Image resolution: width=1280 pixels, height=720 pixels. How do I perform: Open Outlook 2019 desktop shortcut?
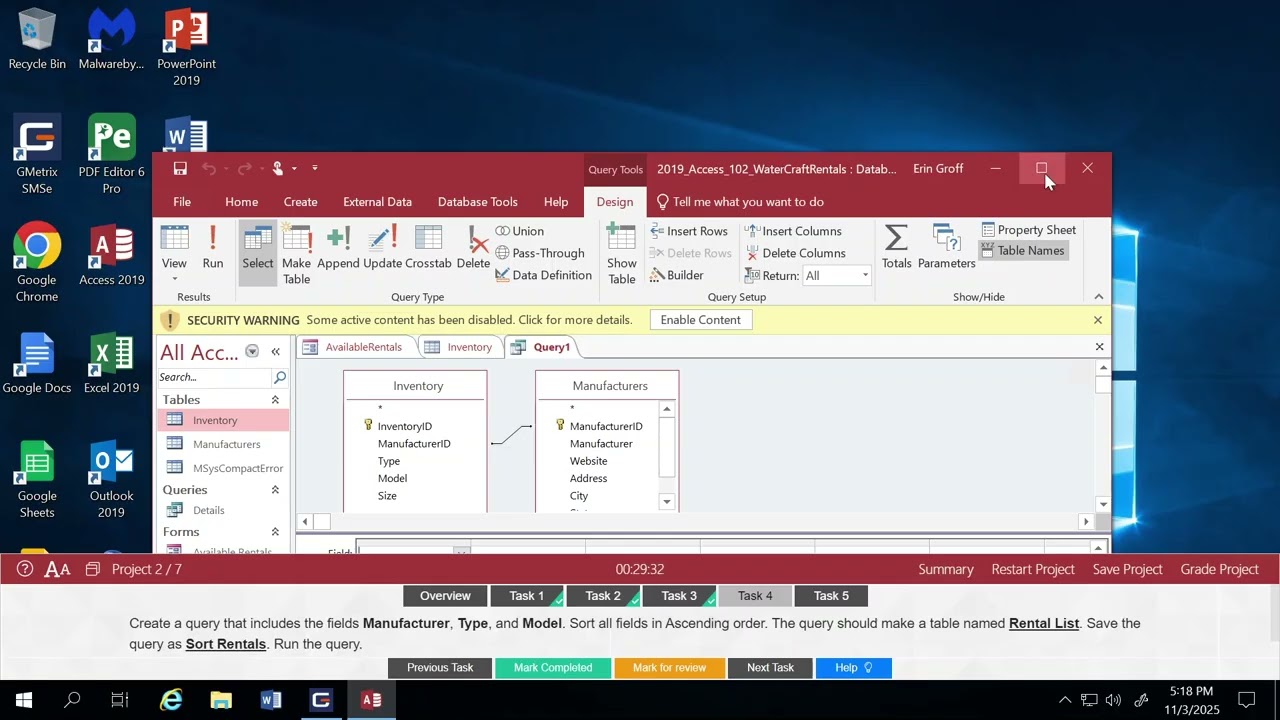(111, 479)
